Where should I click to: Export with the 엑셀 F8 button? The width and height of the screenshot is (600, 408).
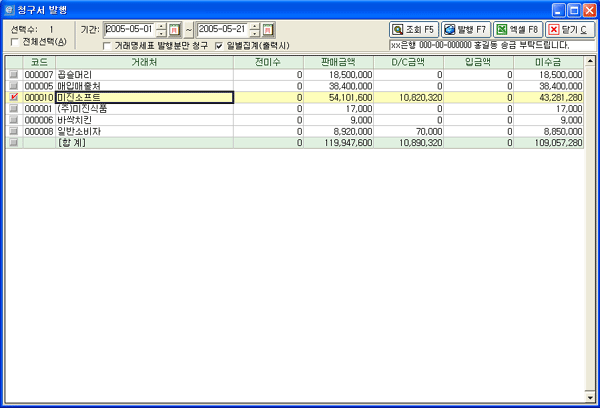(518, 29)
